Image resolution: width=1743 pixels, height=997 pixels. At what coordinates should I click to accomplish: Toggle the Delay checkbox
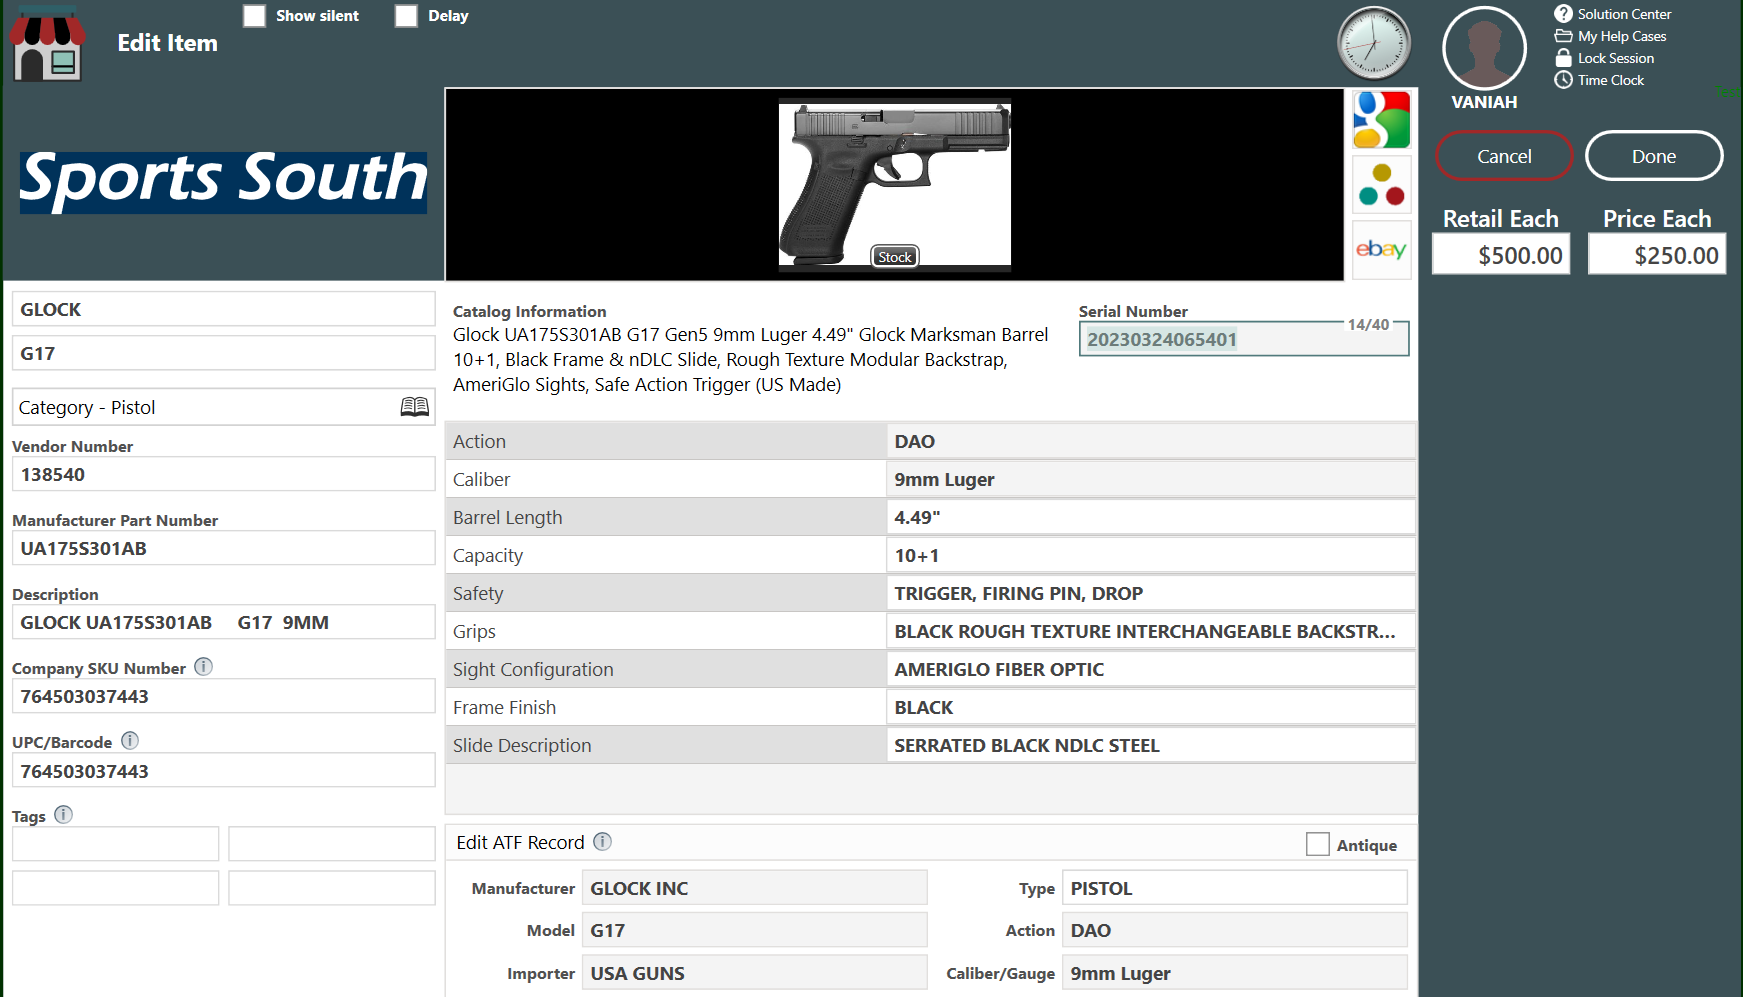pos(406,16)
